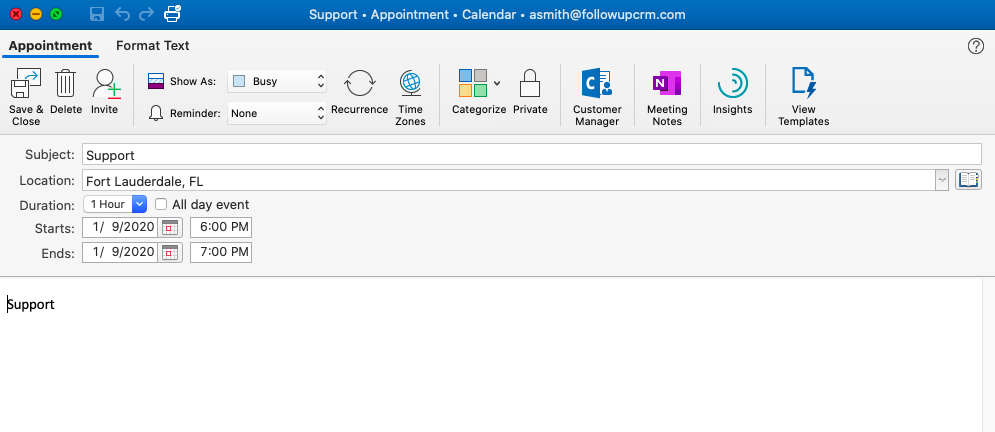Invite attendees using the Invite icon

[106, 83]
